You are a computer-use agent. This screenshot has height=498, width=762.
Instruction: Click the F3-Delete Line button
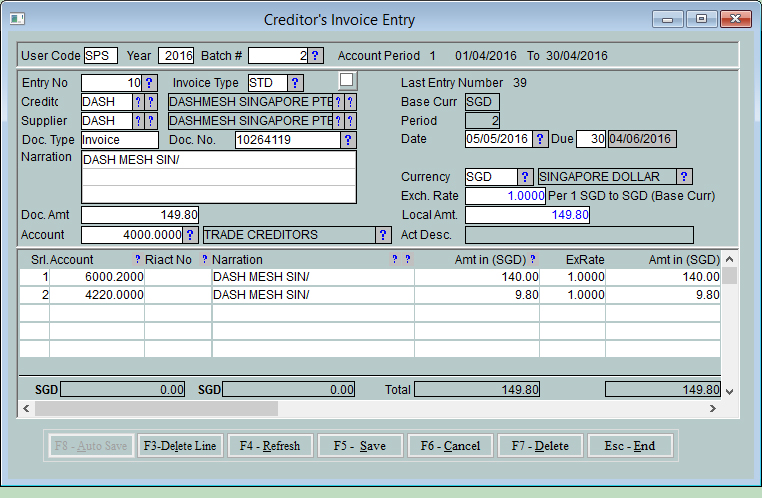coord(180,446)
